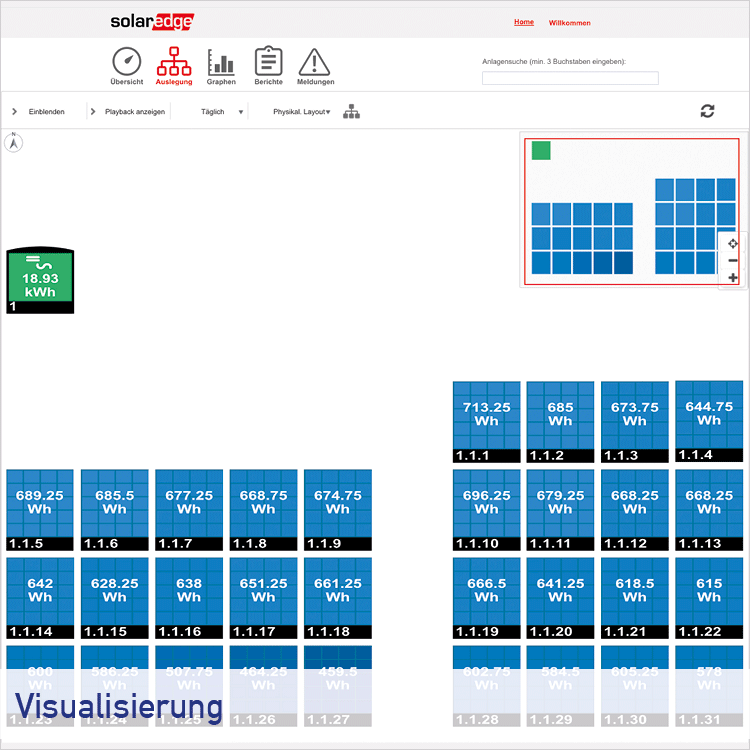Click the Willkommen link
The image size is (750, 750).
[x=570, y=23]
